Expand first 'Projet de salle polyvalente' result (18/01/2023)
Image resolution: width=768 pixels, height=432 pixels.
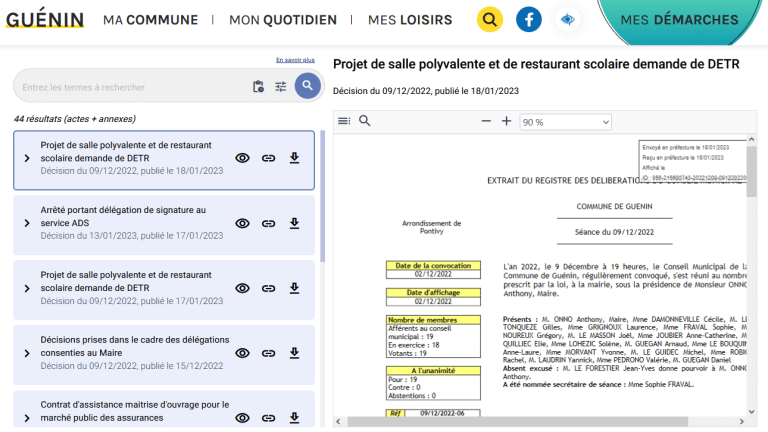pos(27,158)
